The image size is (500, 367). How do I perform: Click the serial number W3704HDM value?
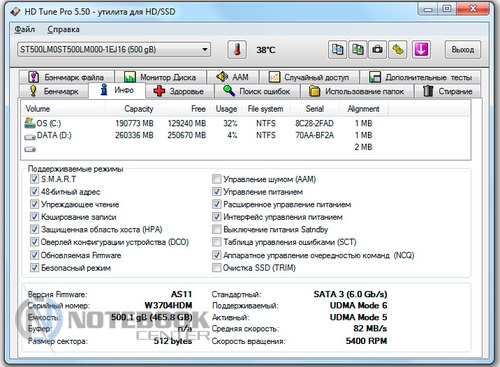tap(168, 306)
